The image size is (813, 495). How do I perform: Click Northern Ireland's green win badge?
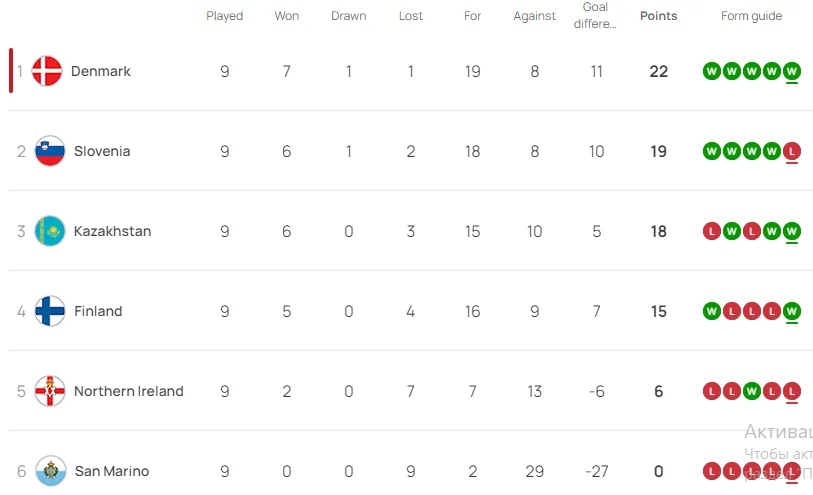(751, 391)
